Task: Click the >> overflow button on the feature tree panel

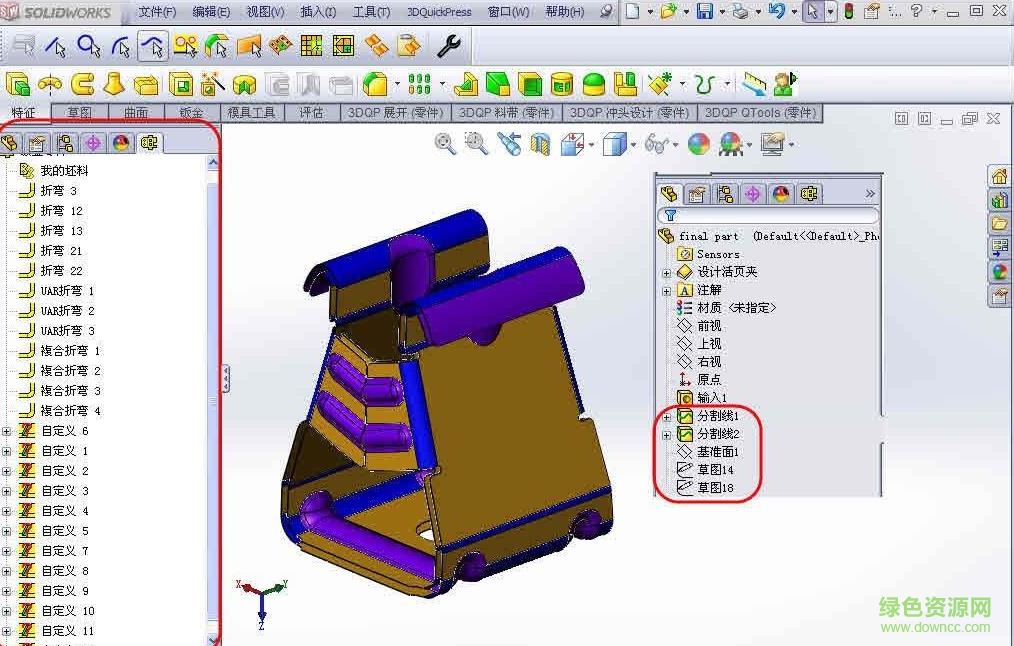Action: coord(870,193)
